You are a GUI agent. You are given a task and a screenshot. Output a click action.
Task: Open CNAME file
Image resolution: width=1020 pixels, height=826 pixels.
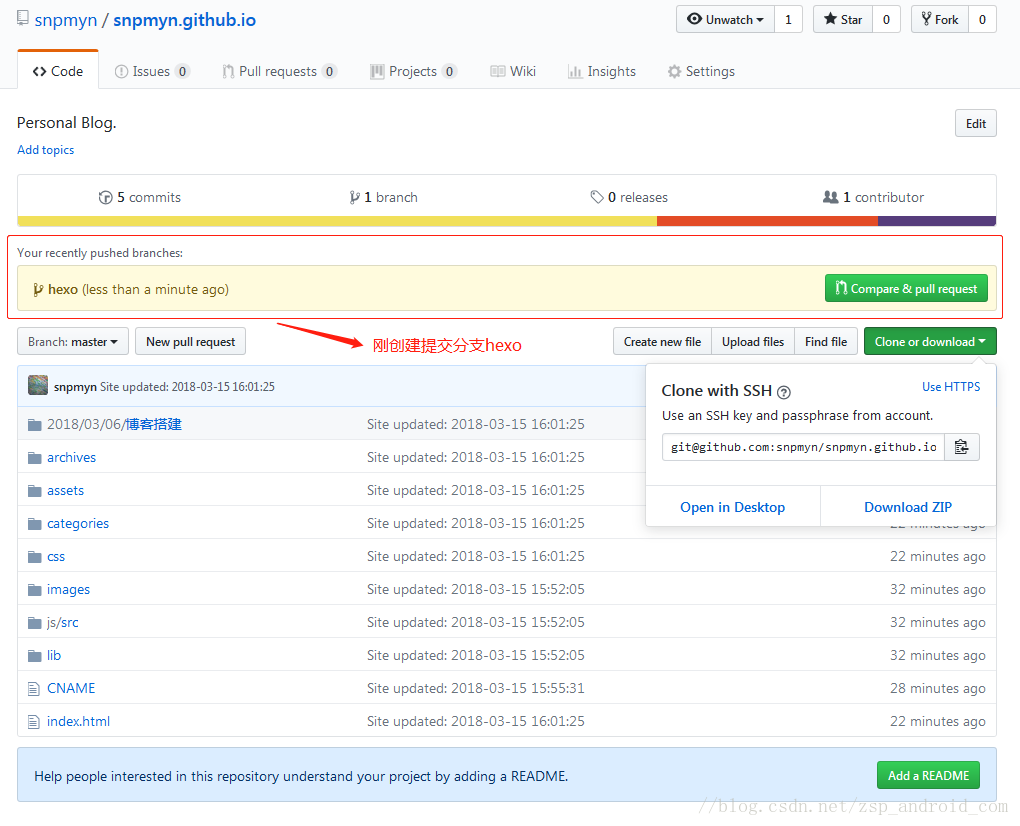(71, 688)
